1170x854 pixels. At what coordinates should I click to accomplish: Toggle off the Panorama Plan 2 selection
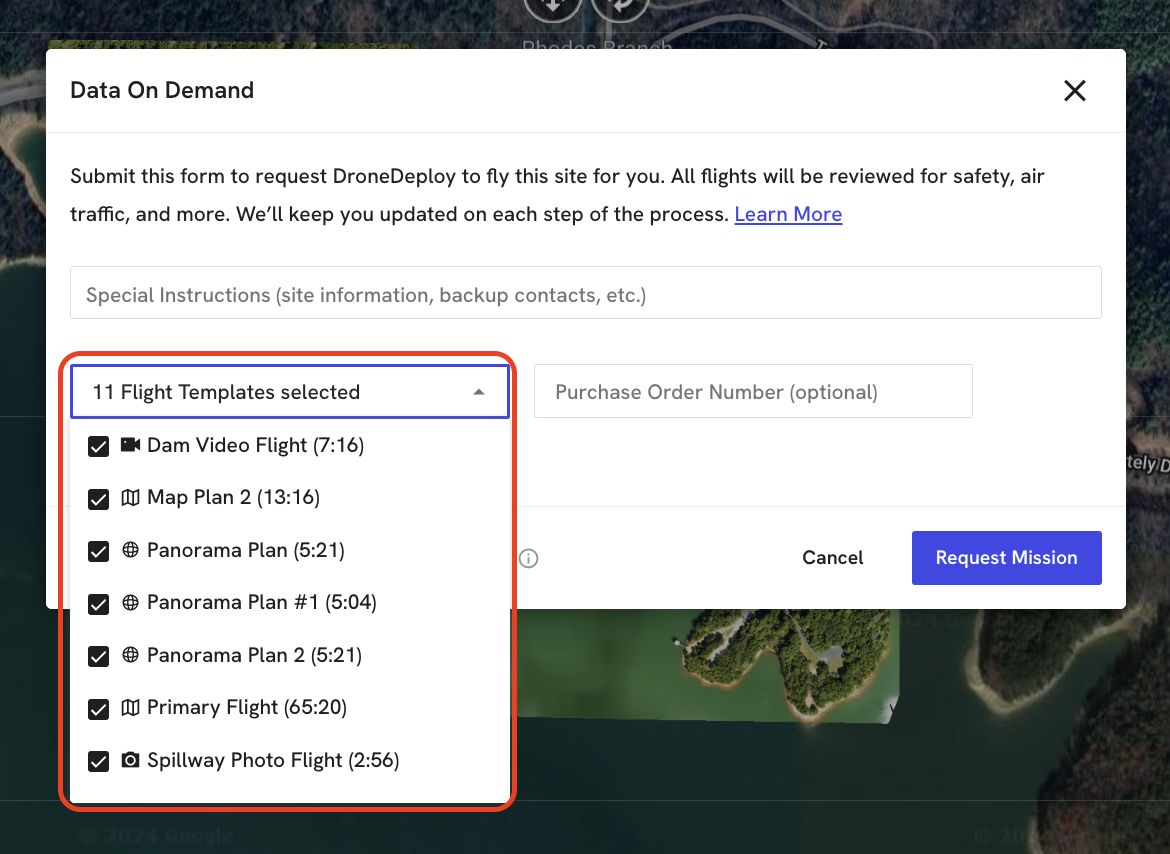click(98, 656)
